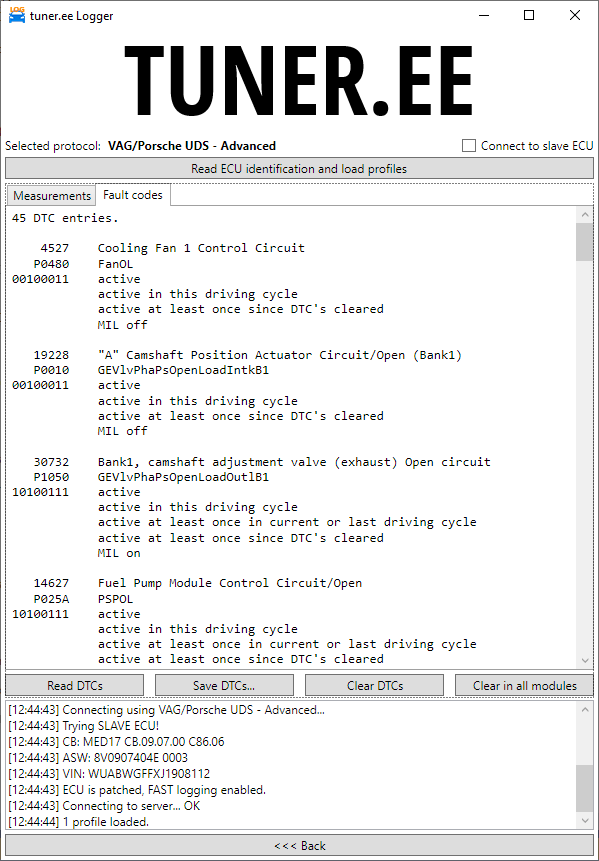This screenshot has height=861, width=599.
Task: Click the fault list scrollbar thumb
Action: click(585, 242)
